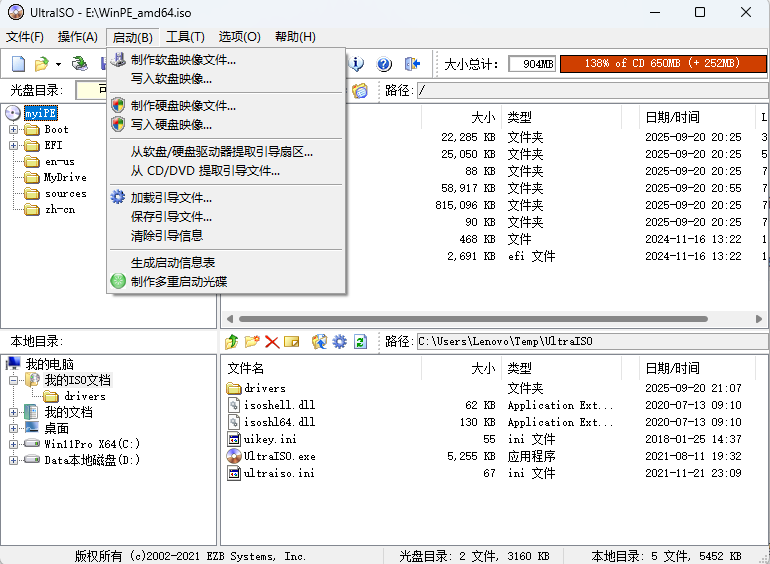
Task: Click the 我的电脑 computer icon
Action: pos(14,364)
